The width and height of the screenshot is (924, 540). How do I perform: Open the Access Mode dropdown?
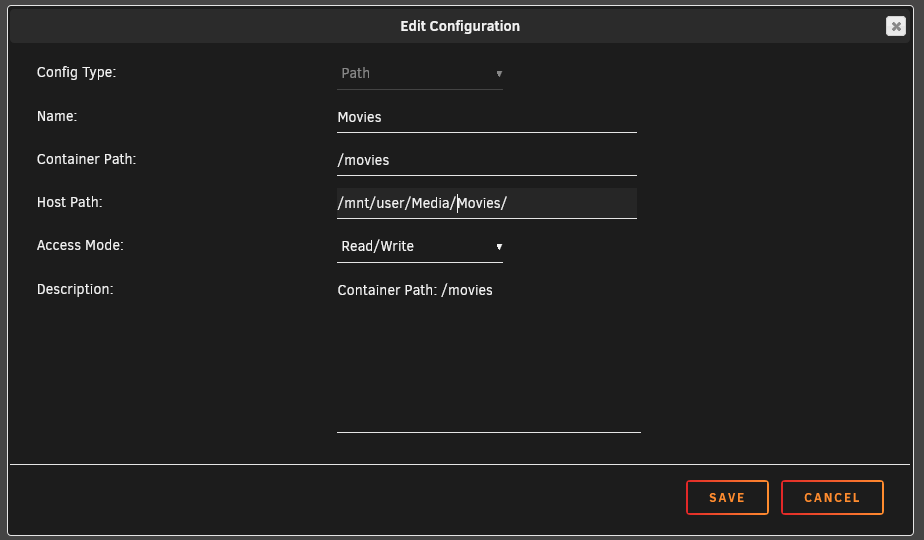pos(420,246)
